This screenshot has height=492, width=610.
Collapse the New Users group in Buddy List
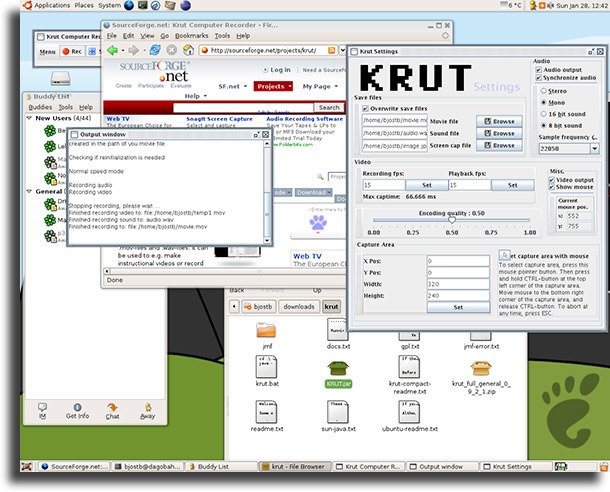click(29, 118)
